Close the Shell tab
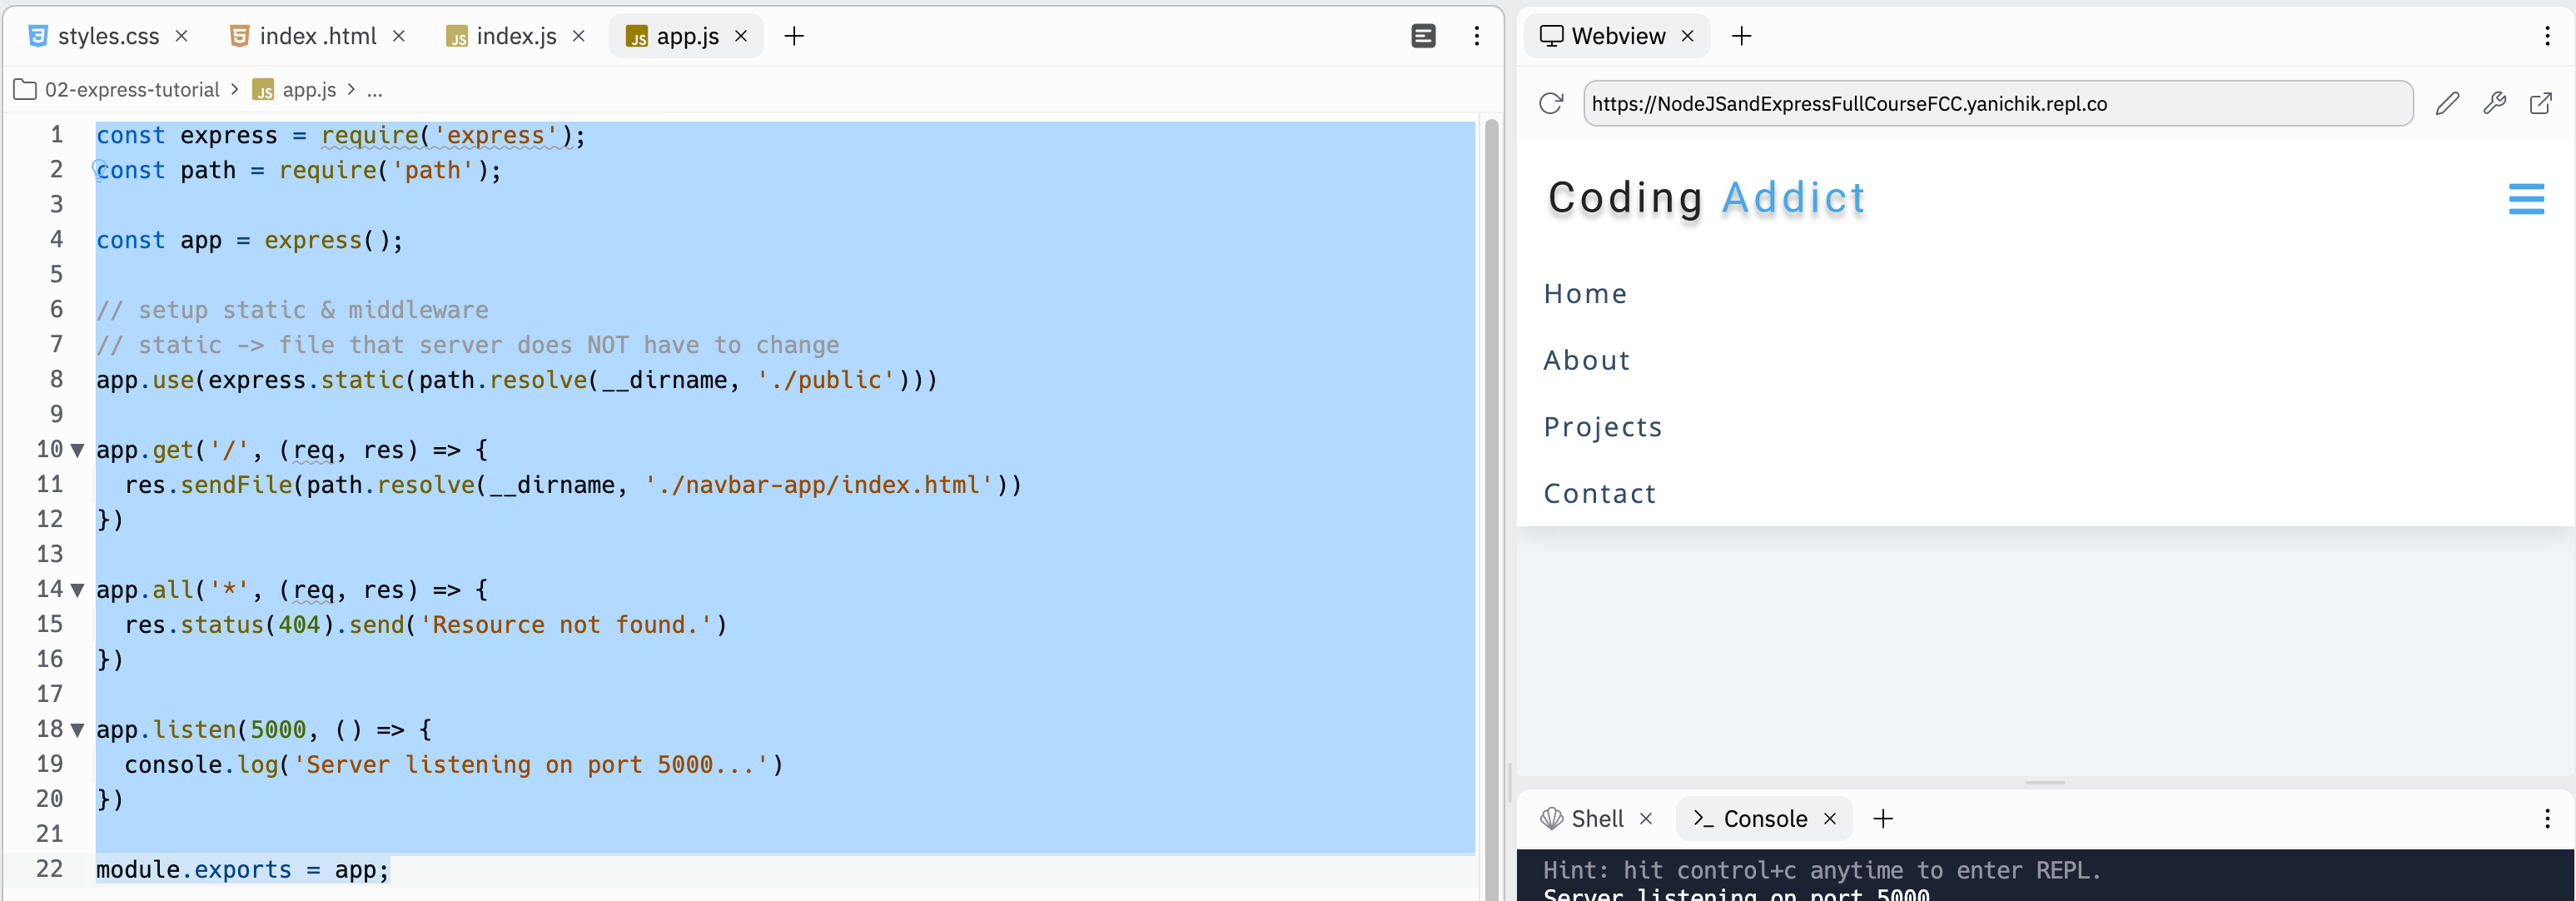This screenshot has height=901, width=2576. [x=1646, y=819]
